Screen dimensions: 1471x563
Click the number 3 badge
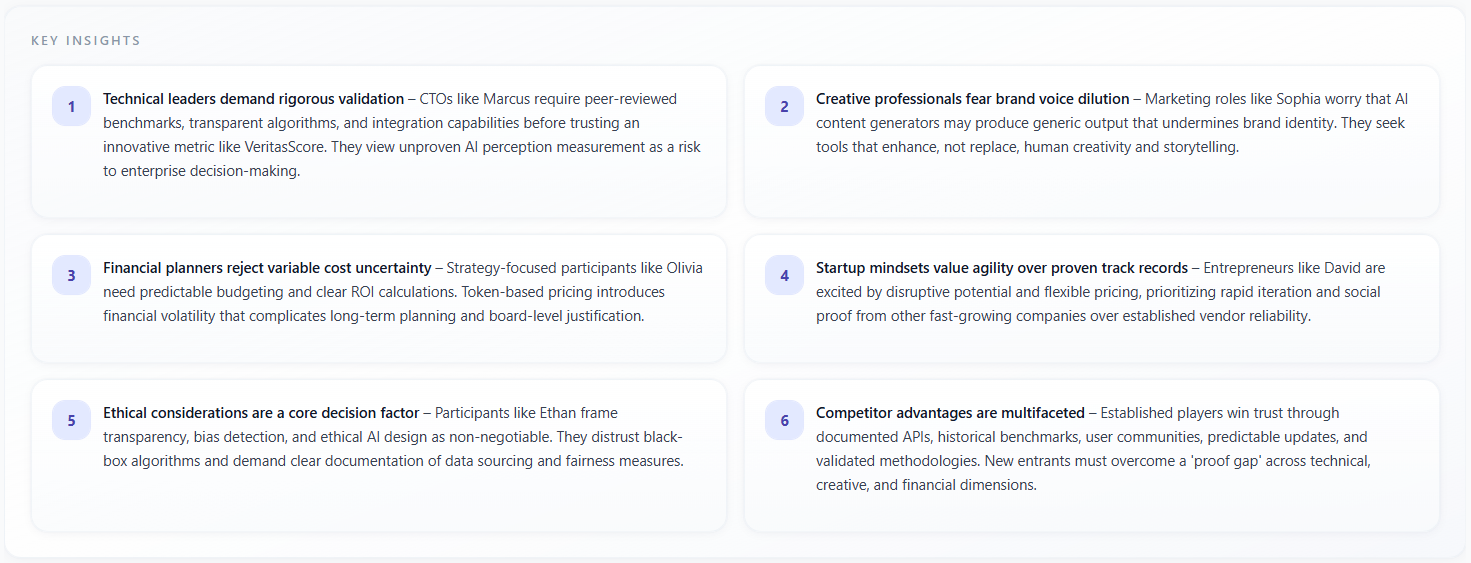click(71, 276)
